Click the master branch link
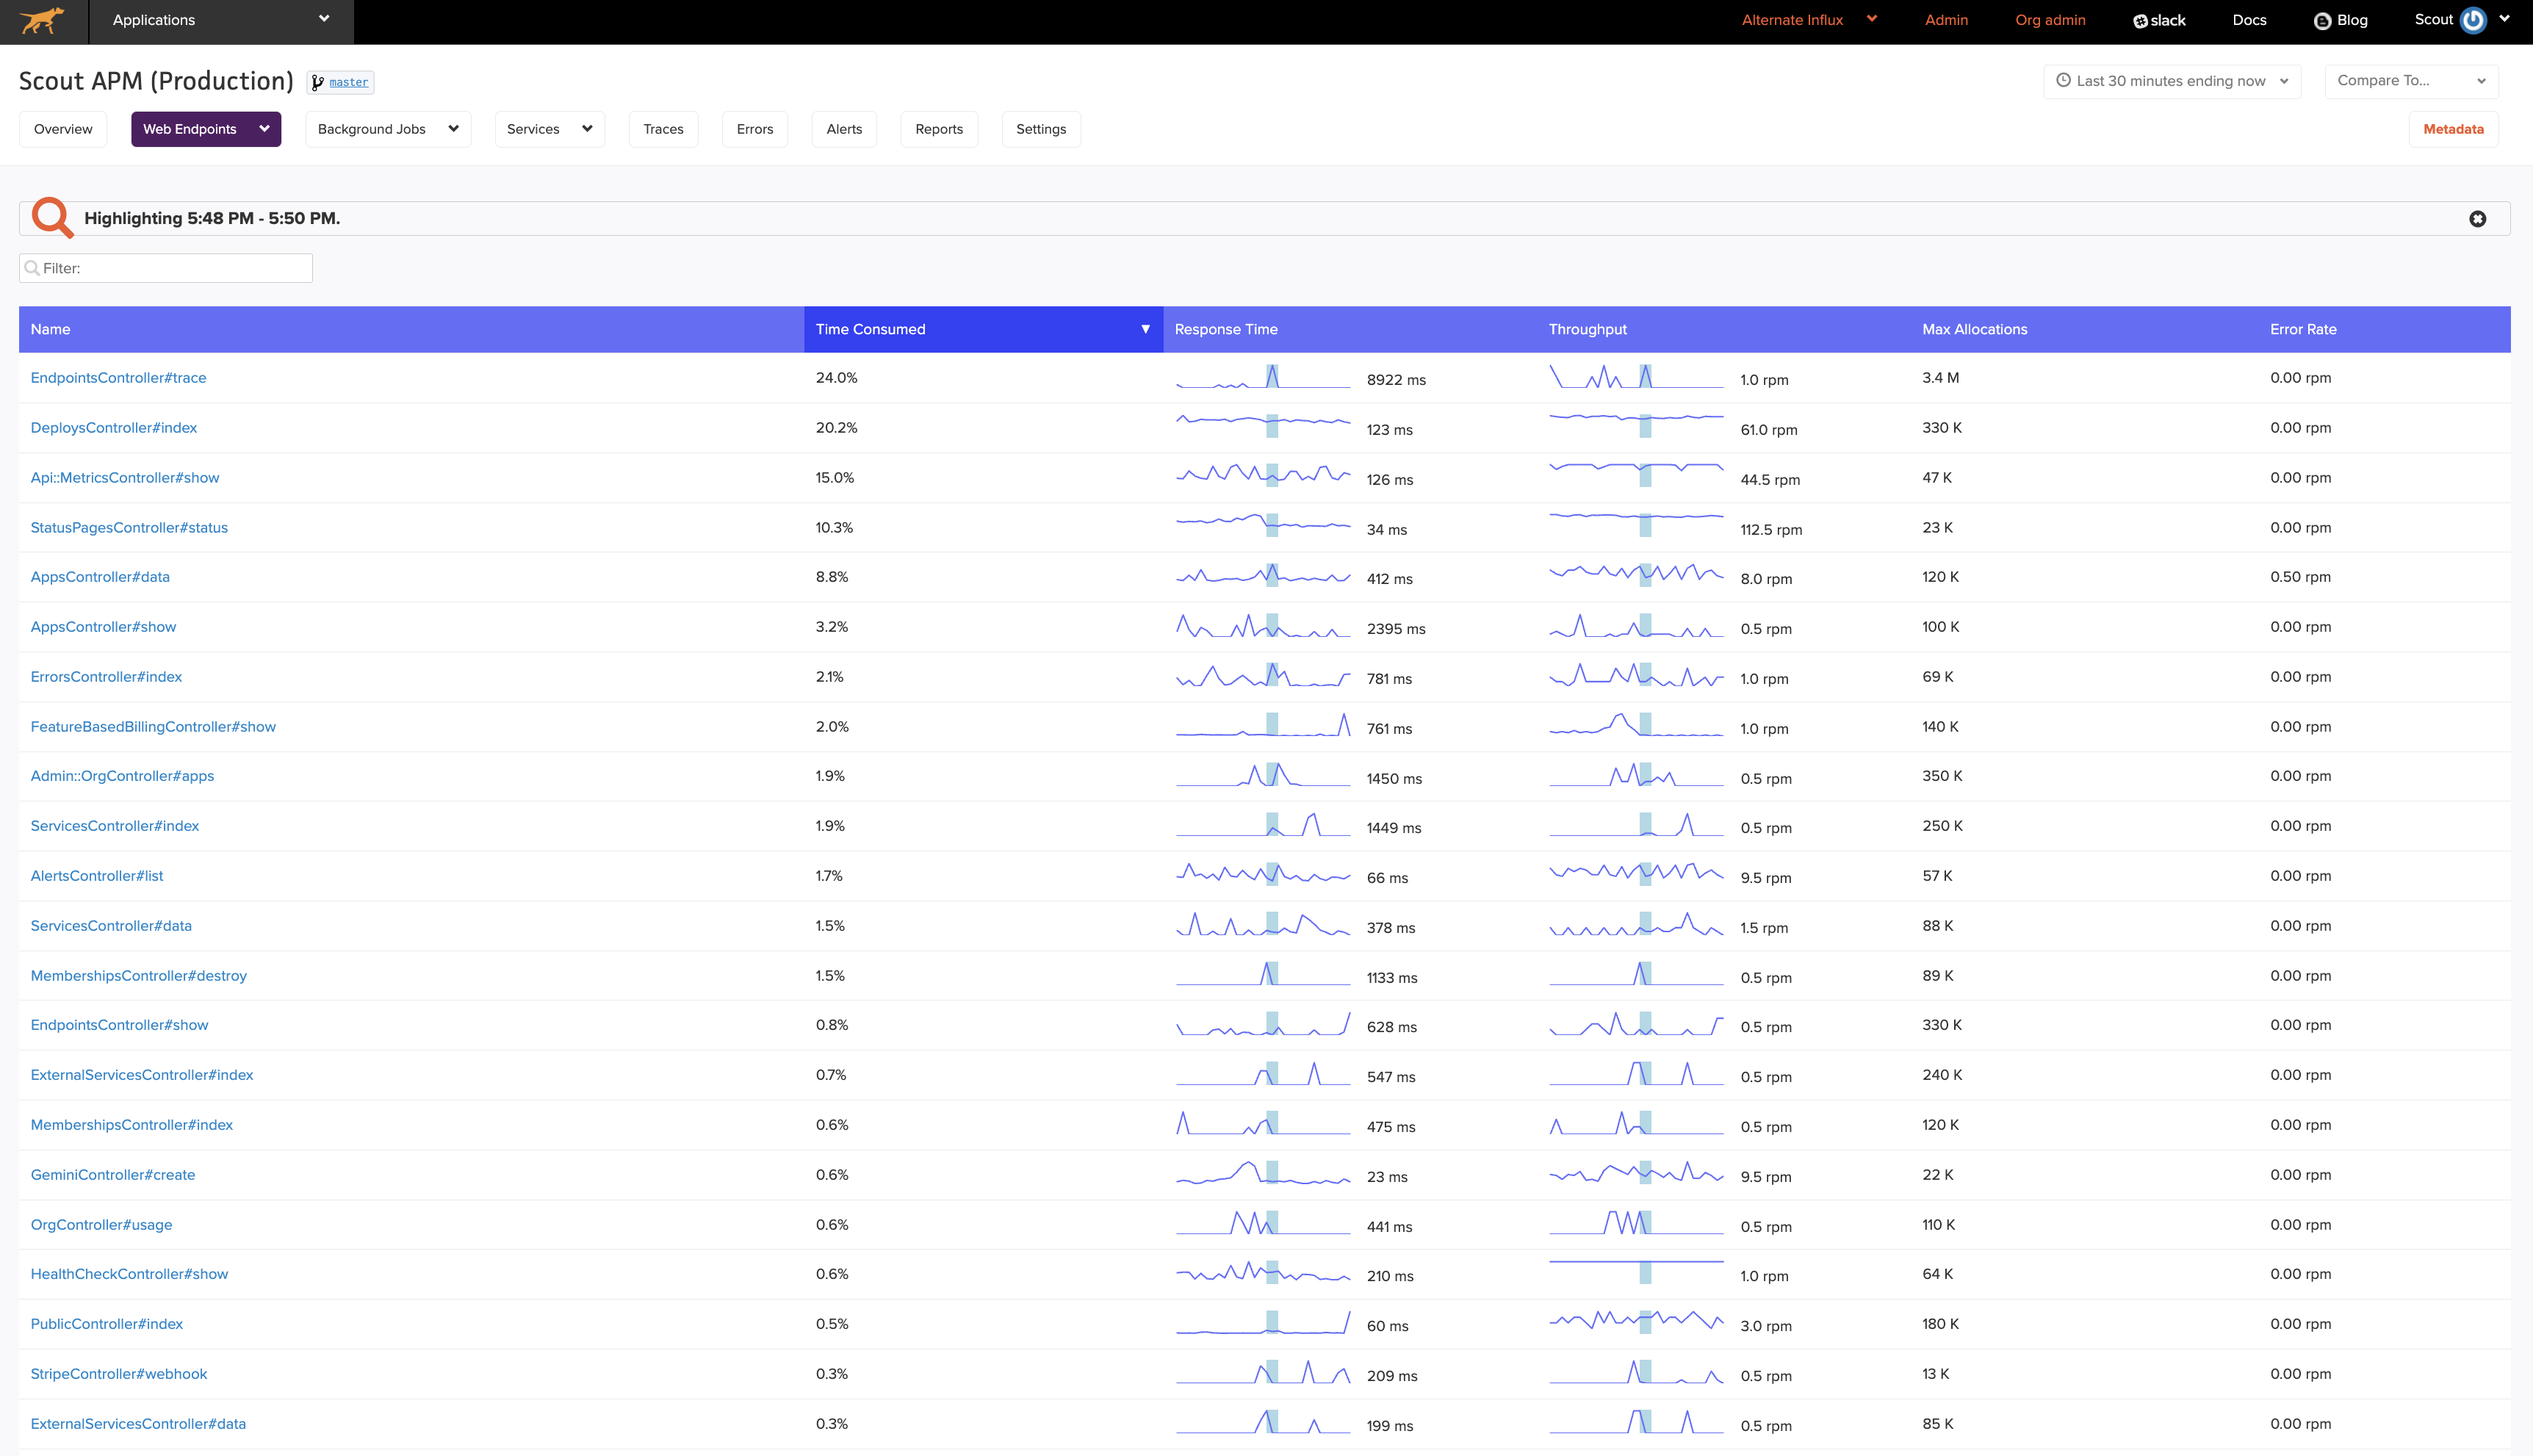2533x1456 pixels. pos(349,82)
